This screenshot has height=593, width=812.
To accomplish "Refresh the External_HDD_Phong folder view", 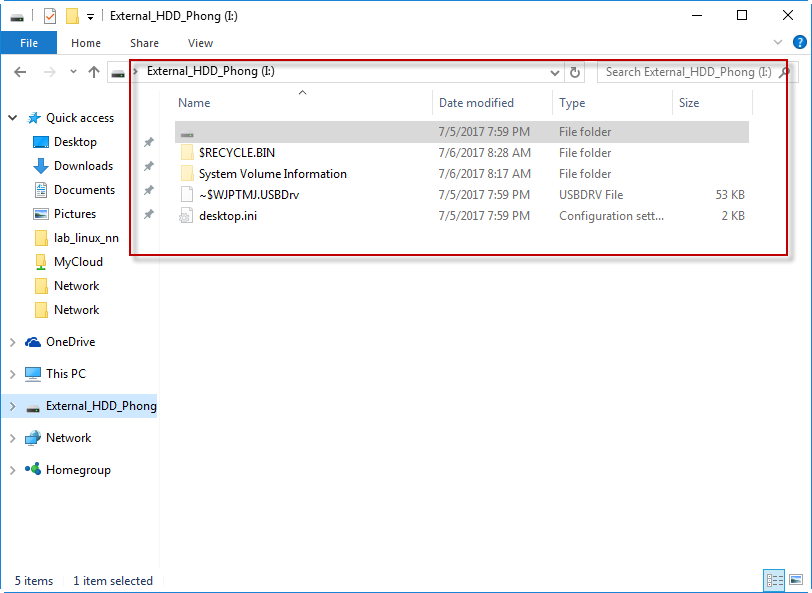I will click(x=575, y=72).
